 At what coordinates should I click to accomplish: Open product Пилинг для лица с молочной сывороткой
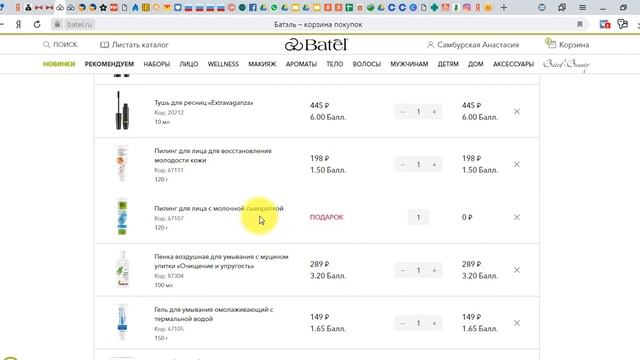(x=219, y=209)
